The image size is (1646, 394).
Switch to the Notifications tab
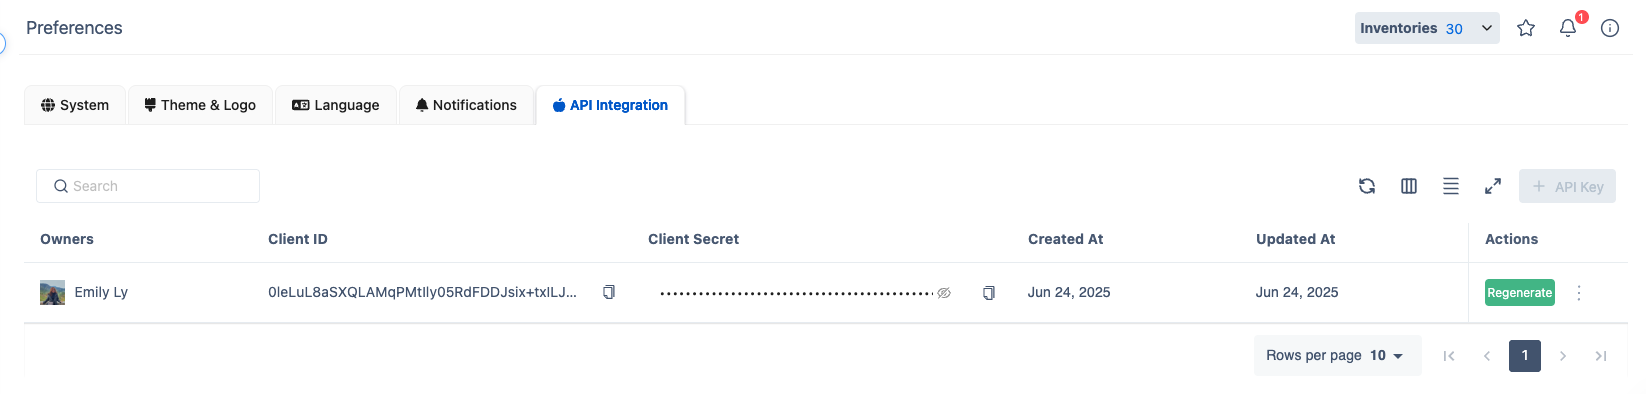466,105
